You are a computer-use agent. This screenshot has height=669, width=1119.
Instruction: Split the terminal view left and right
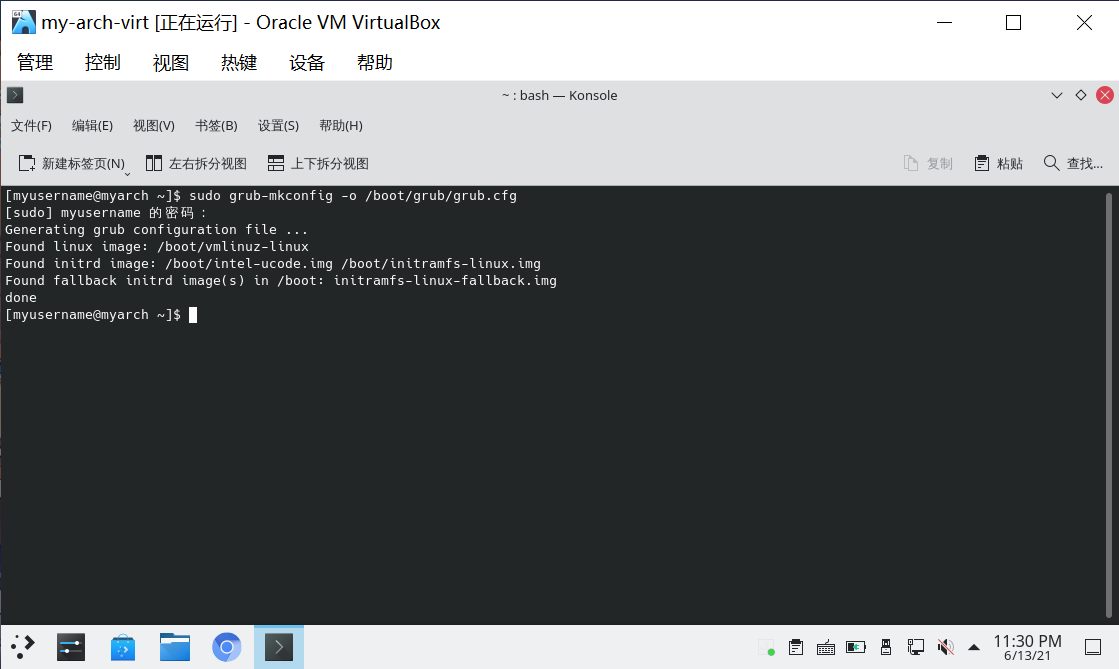pos(196,163)
